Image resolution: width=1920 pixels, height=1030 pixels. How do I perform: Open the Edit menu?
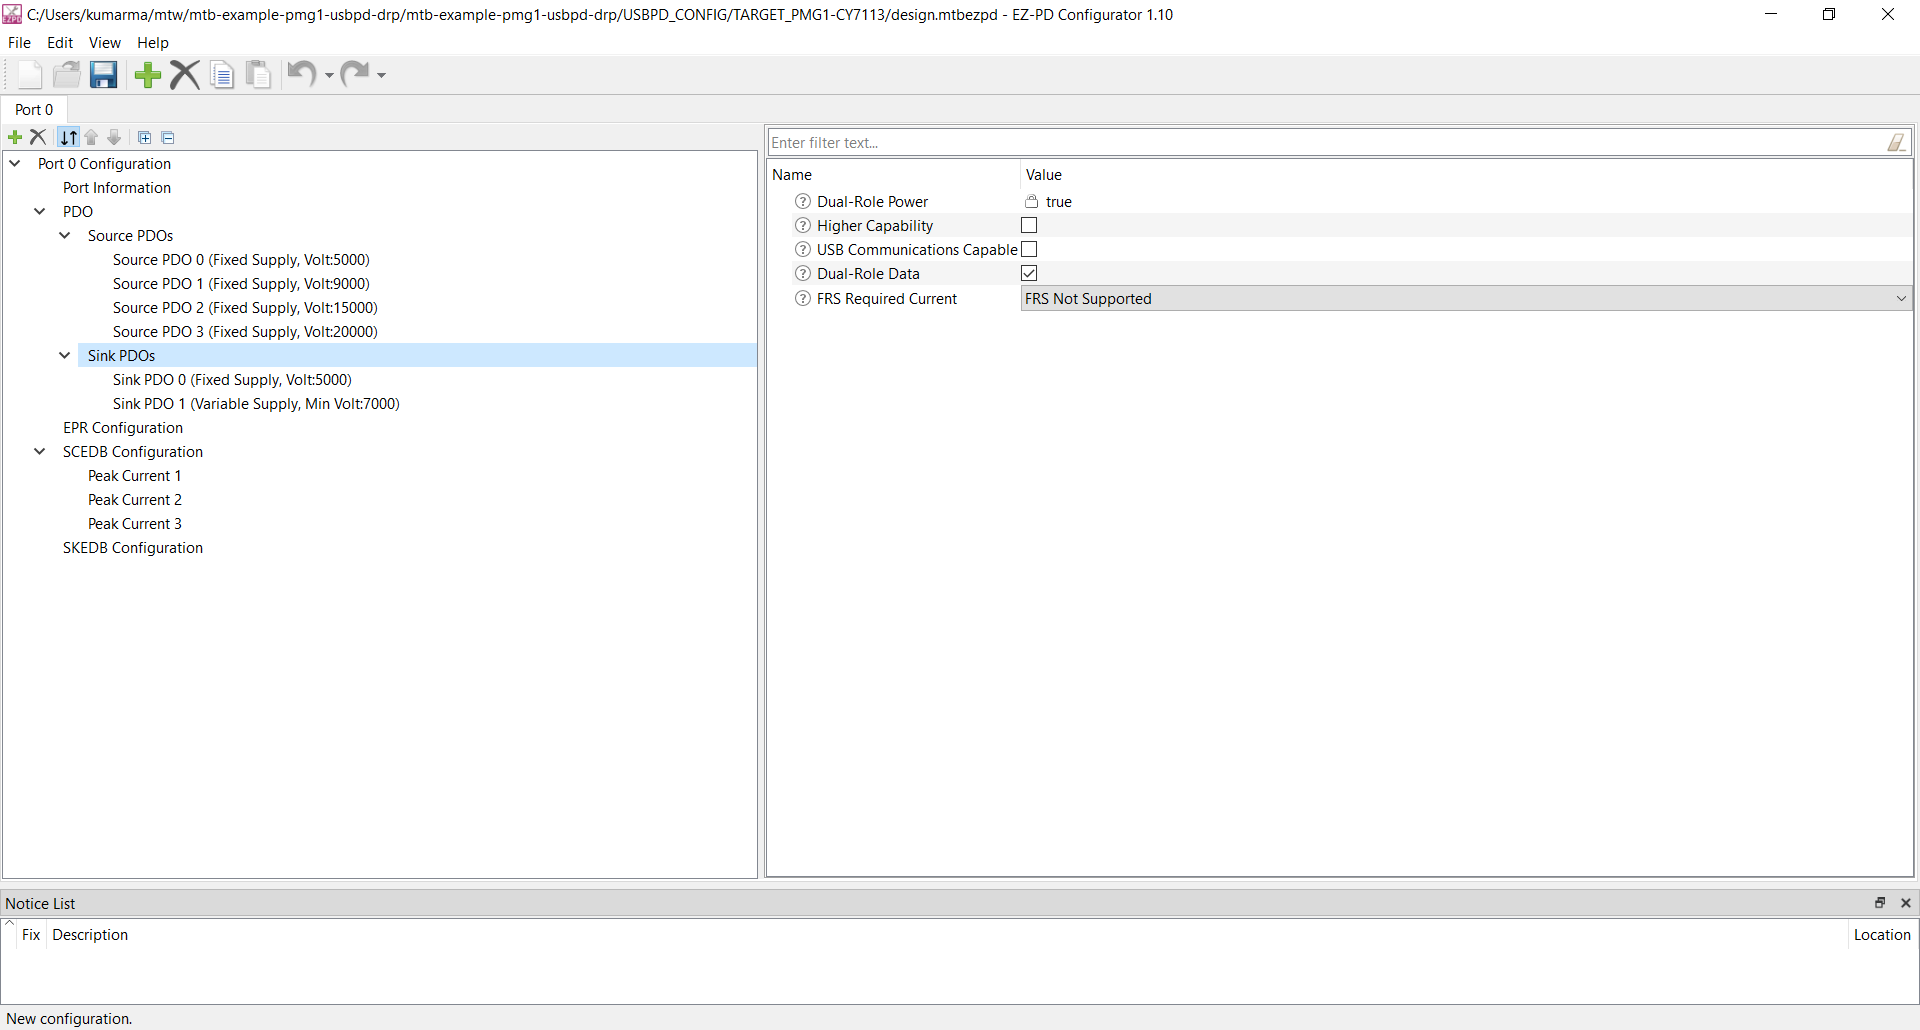coord(60,43)
